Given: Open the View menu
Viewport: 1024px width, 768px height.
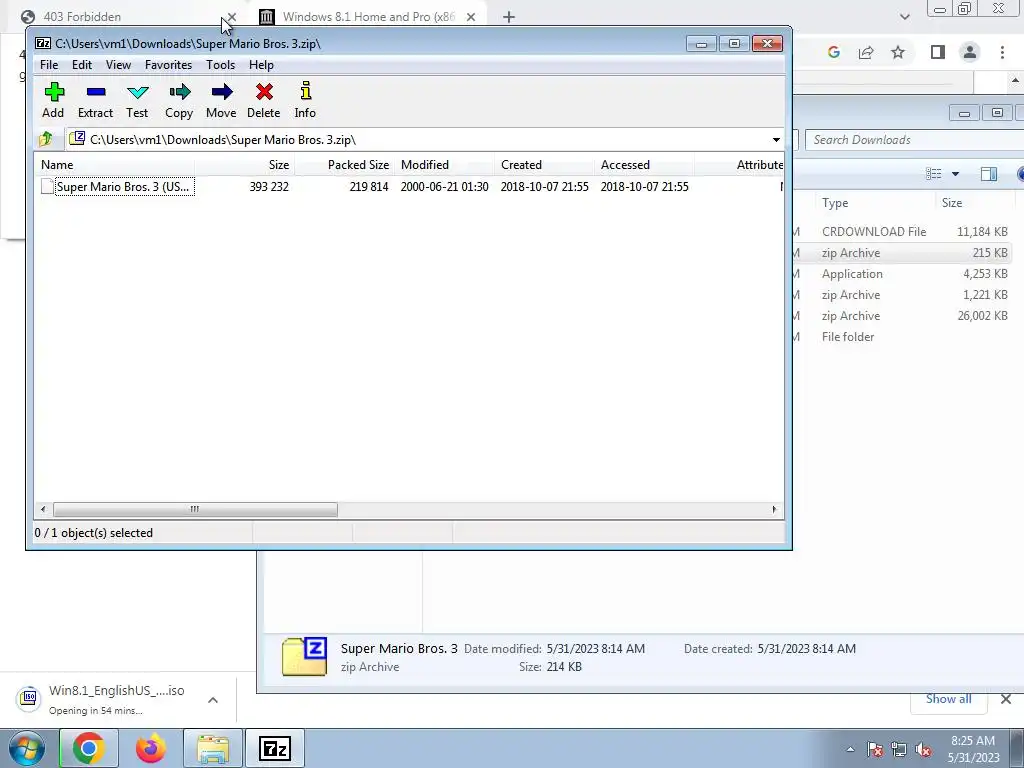Looking at the screenshot, I should click(118, 65).
